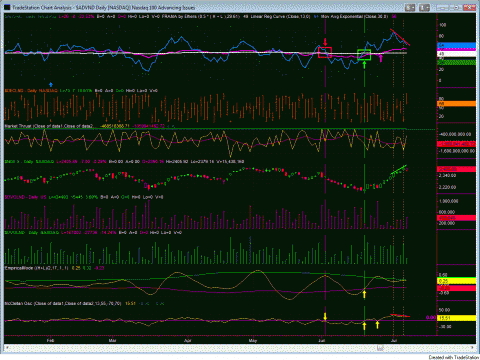
Task: Select the magenta up arrow in the top subgraph
Action: [381, 58]
